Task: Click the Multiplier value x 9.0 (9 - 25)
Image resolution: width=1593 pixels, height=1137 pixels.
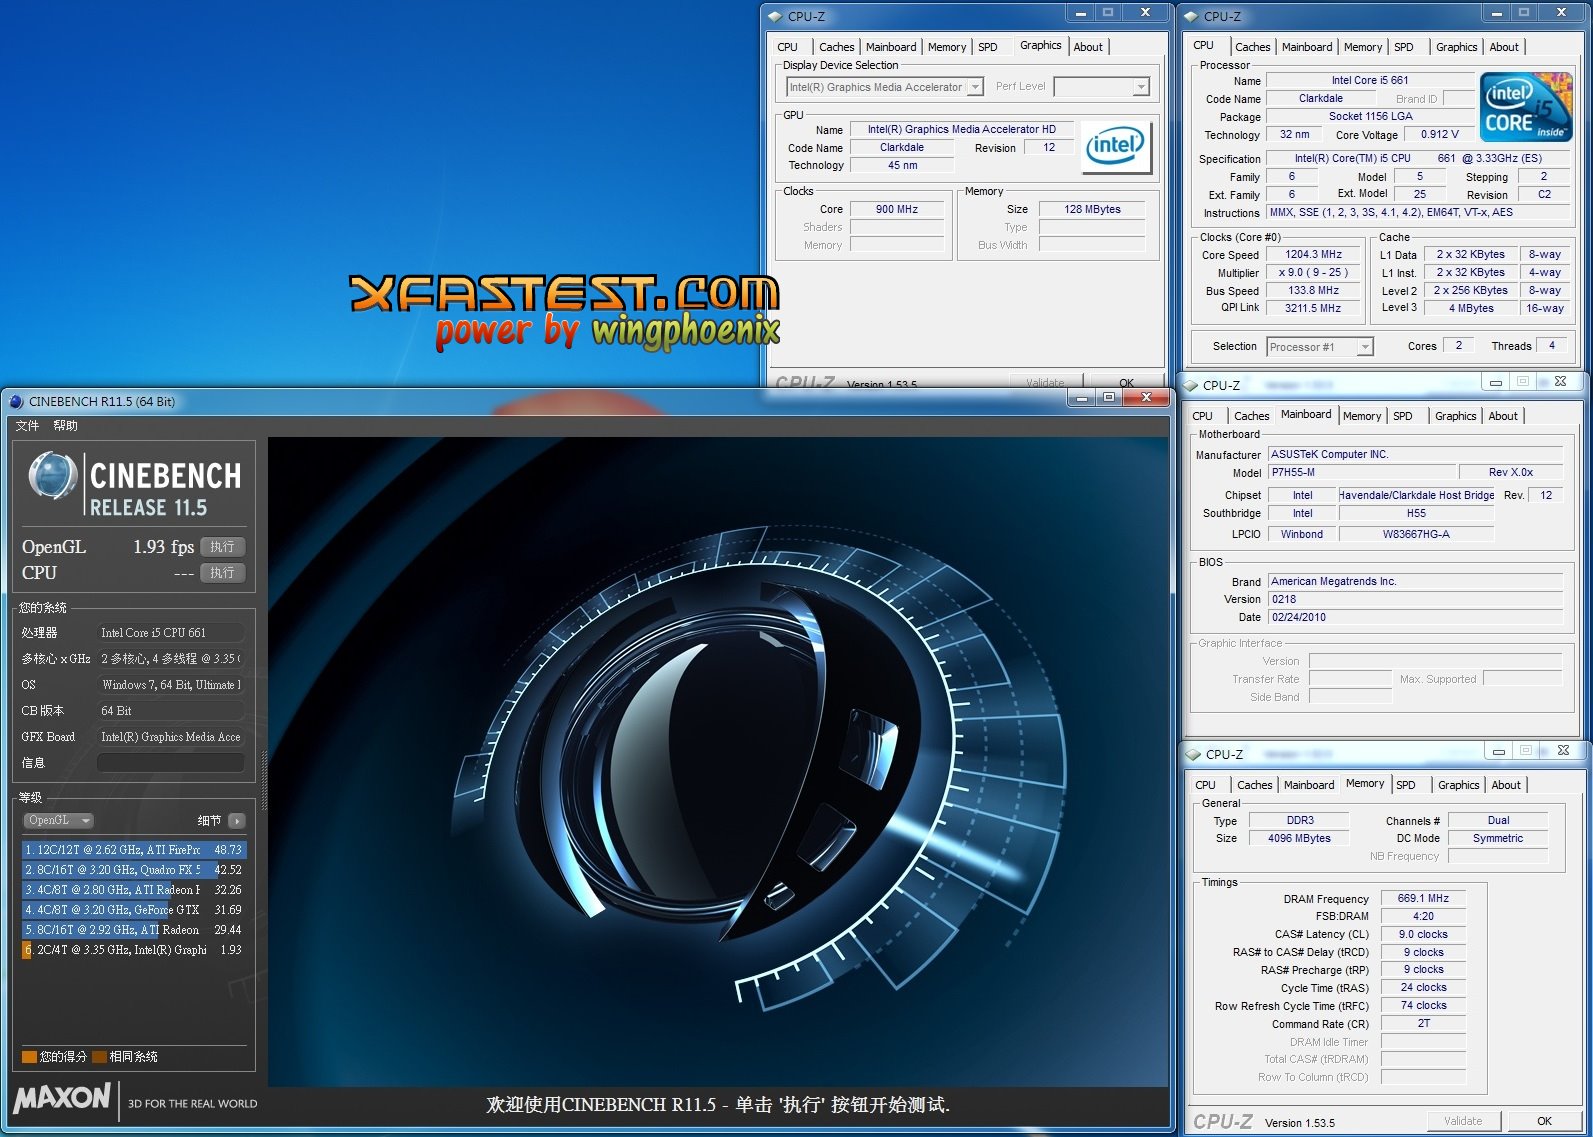Action: point(1313,273)
